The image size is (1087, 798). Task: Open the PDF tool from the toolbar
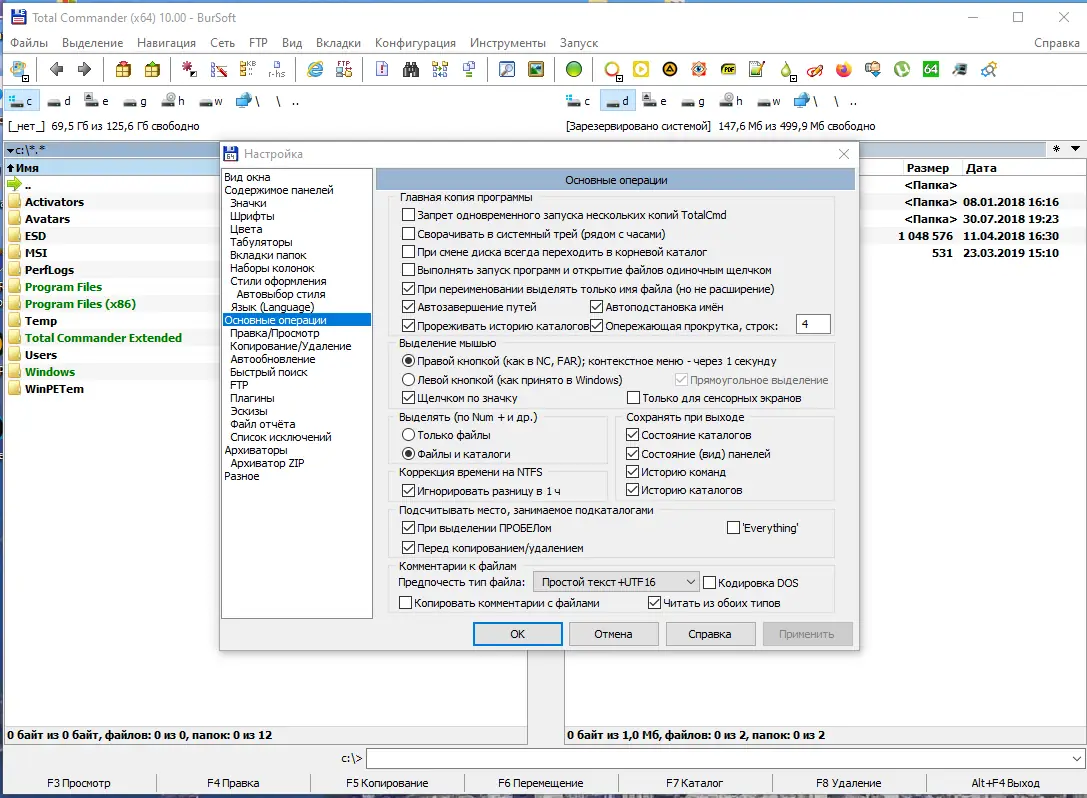[x=728, y=70]
